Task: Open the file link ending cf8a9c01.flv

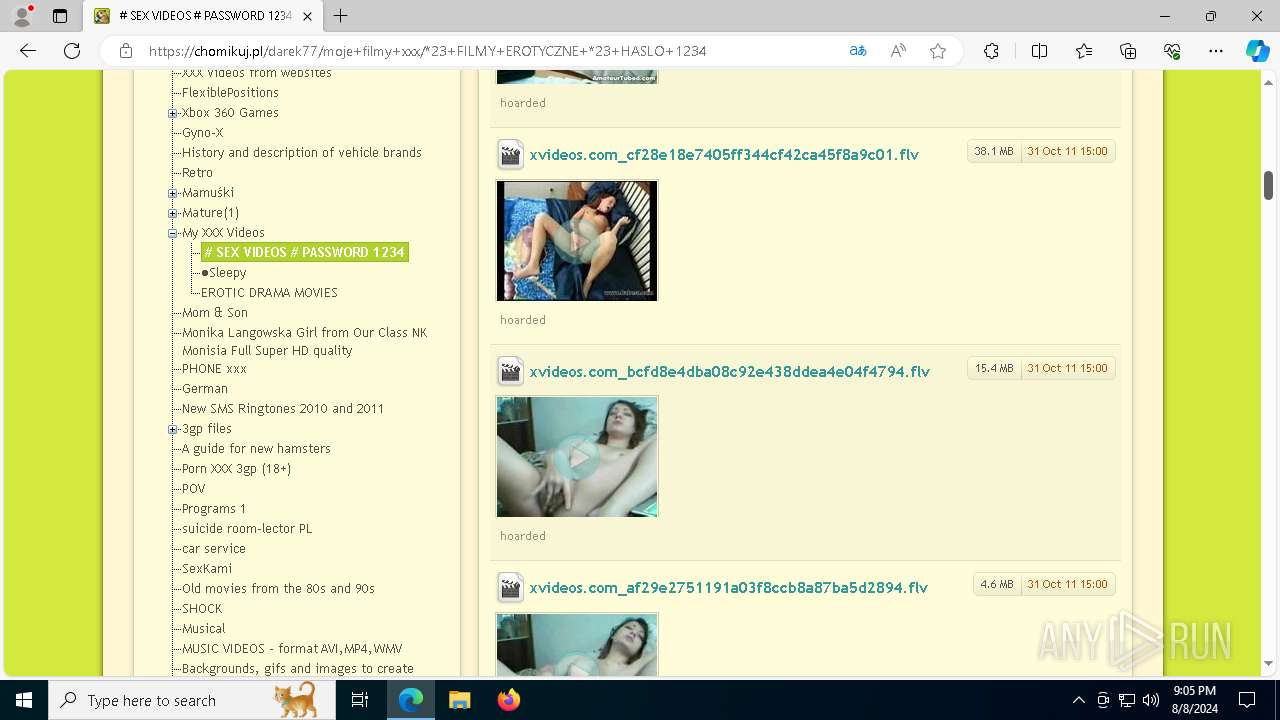Action: pyautogui.click(x=724, y=155)
